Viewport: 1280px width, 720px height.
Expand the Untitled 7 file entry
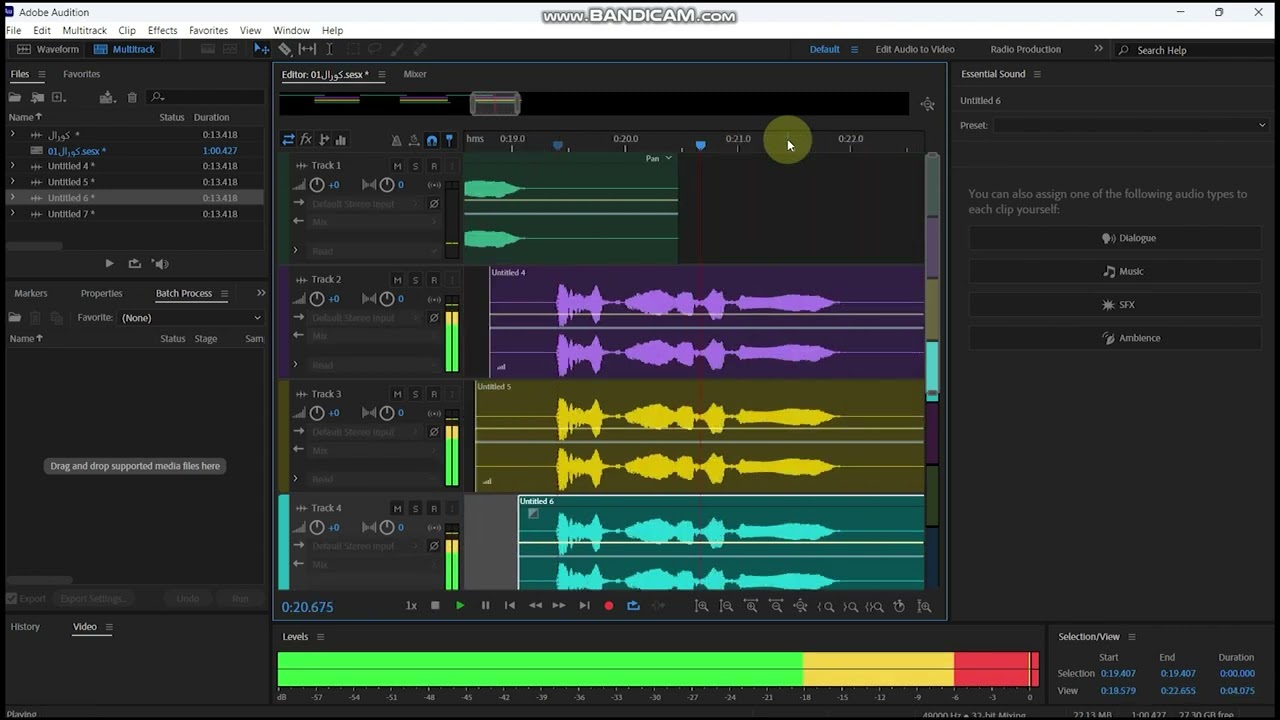(12, 213)
